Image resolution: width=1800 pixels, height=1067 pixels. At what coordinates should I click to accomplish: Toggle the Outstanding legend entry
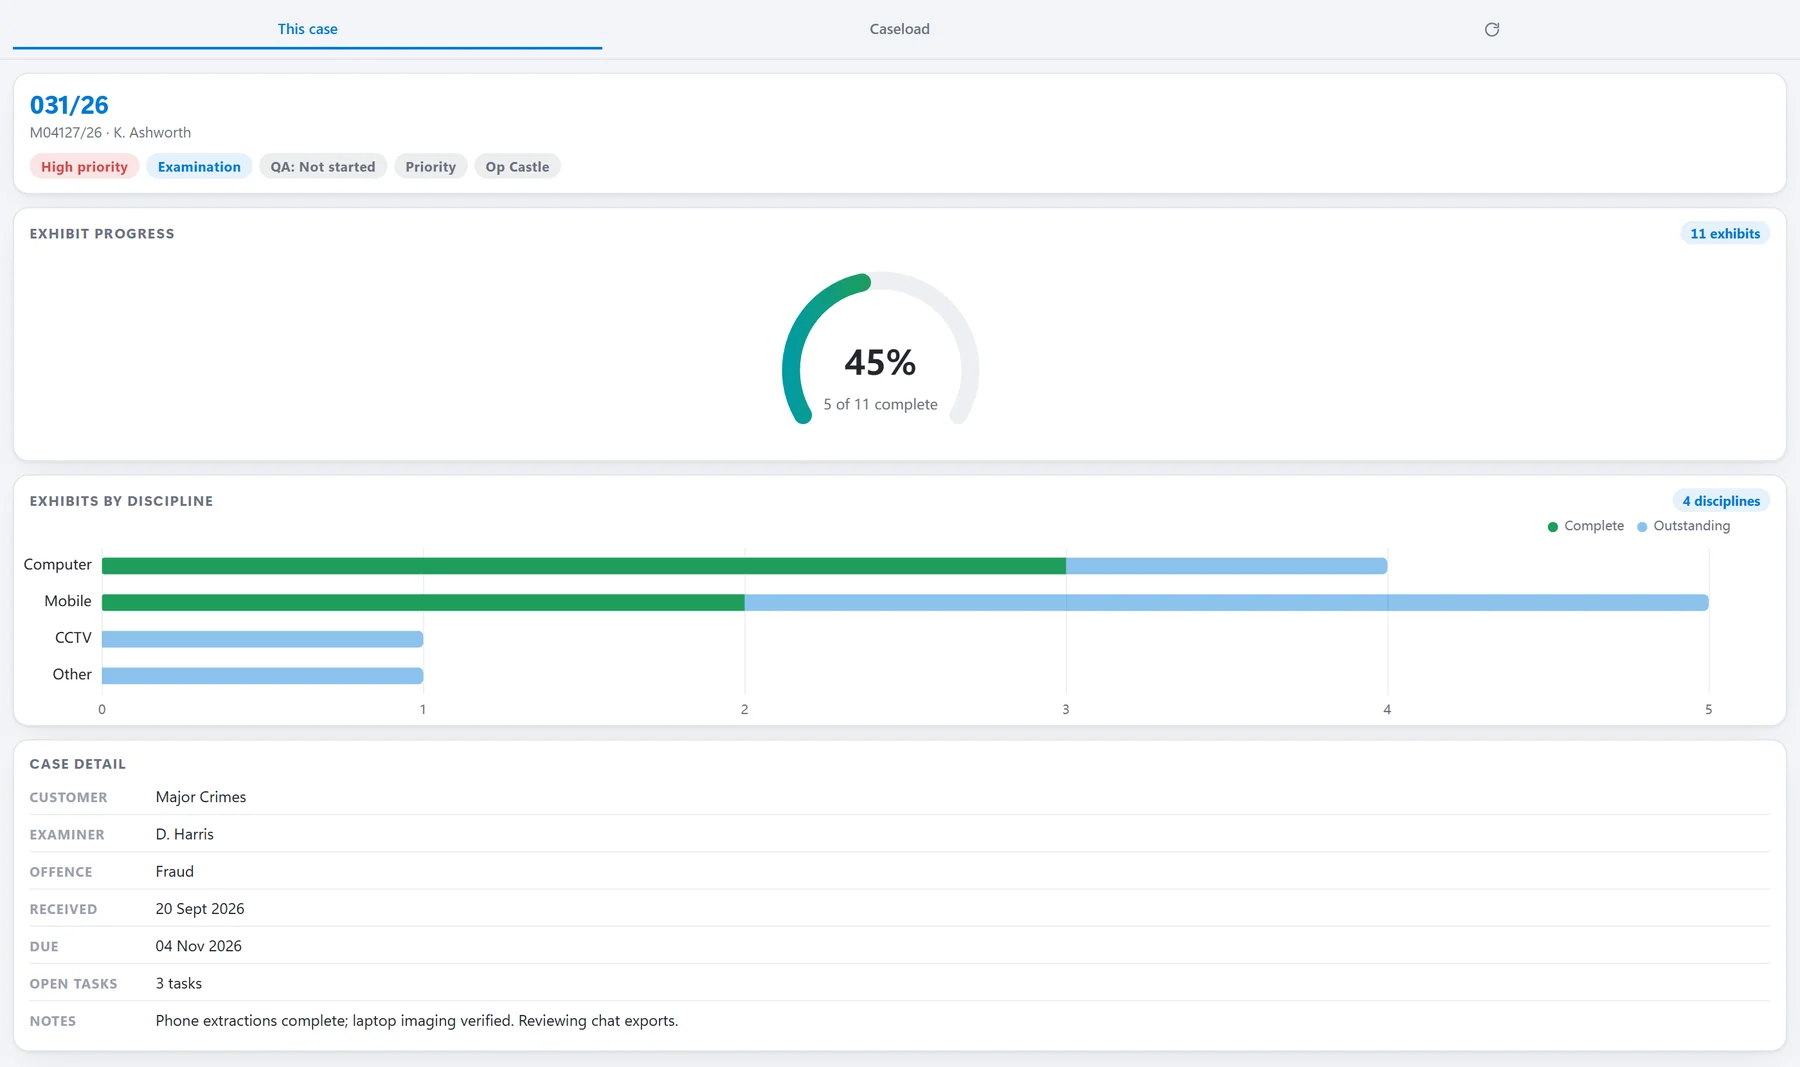[1683, 526]
